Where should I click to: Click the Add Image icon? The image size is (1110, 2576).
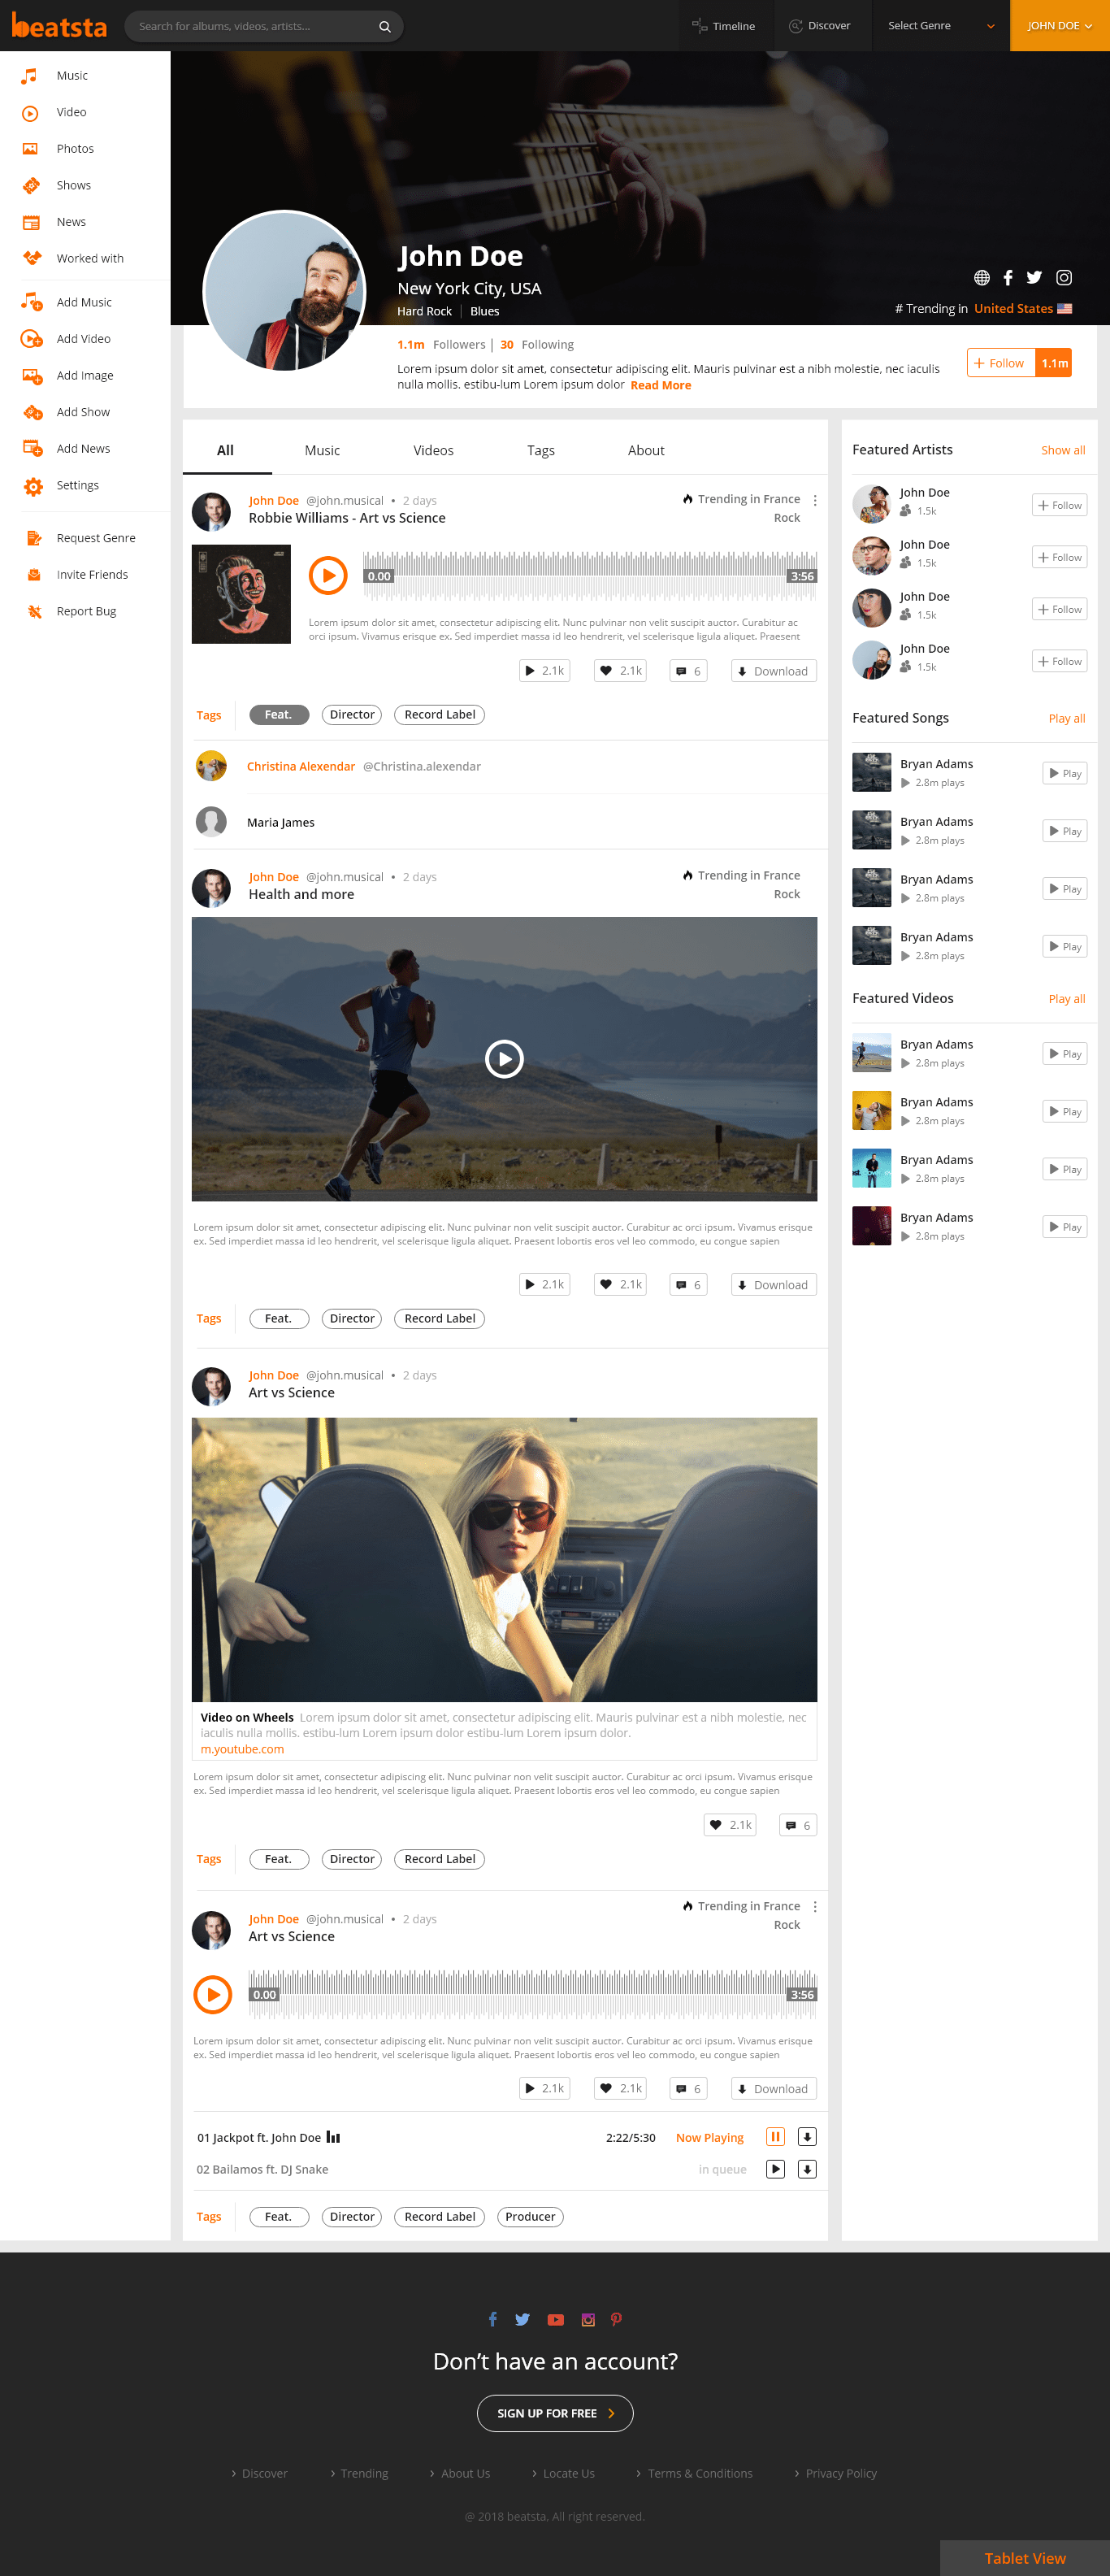tap(32, 376)
